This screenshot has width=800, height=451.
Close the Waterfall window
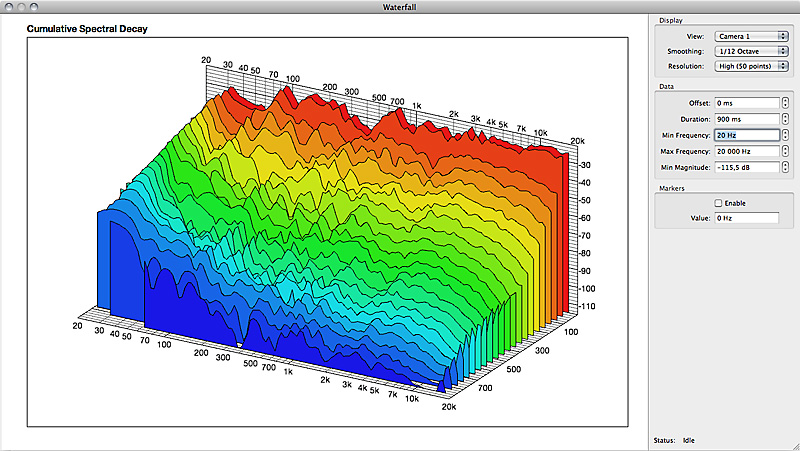pyautogui.click(x=8, y=7)
